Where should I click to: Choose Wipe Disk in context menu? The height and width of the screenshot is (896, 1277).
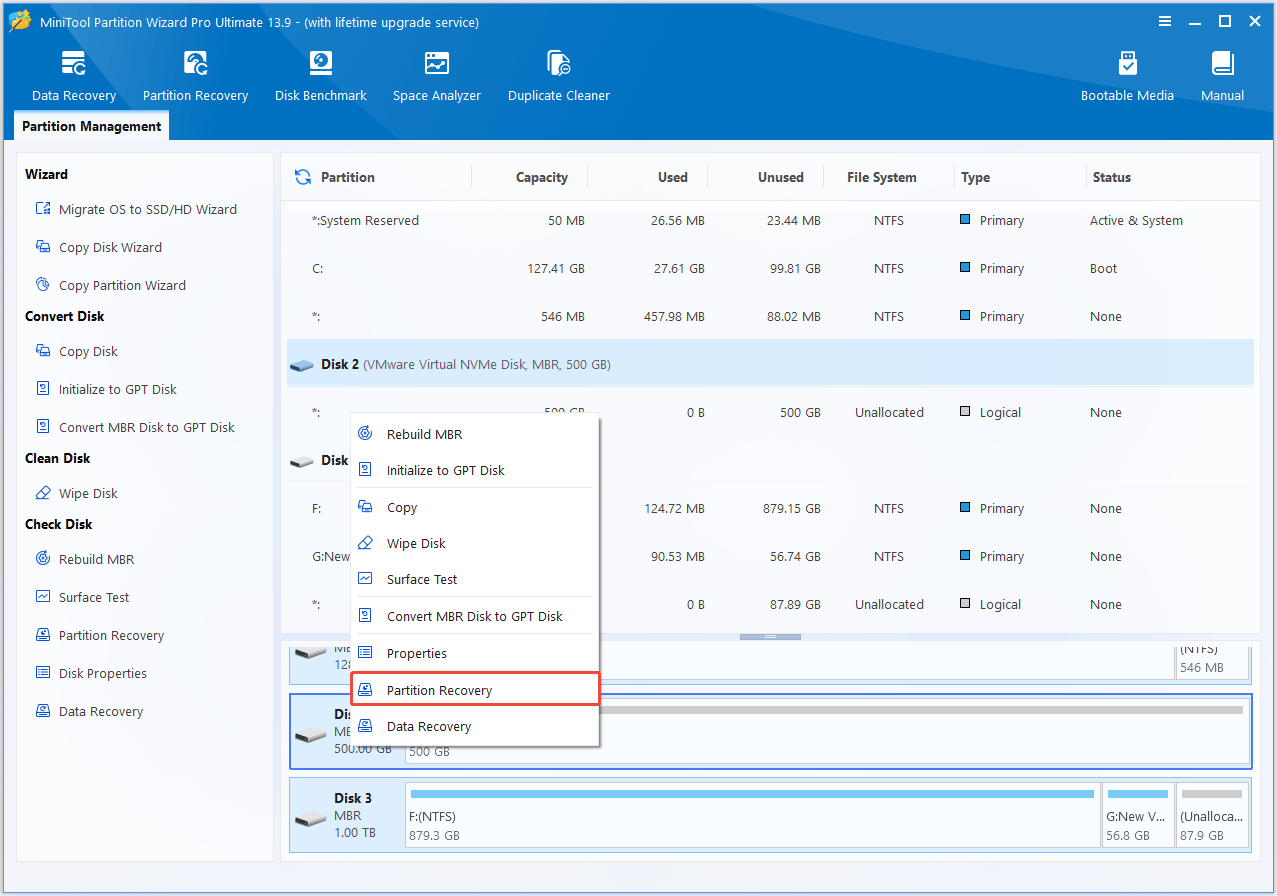(475, 543)
